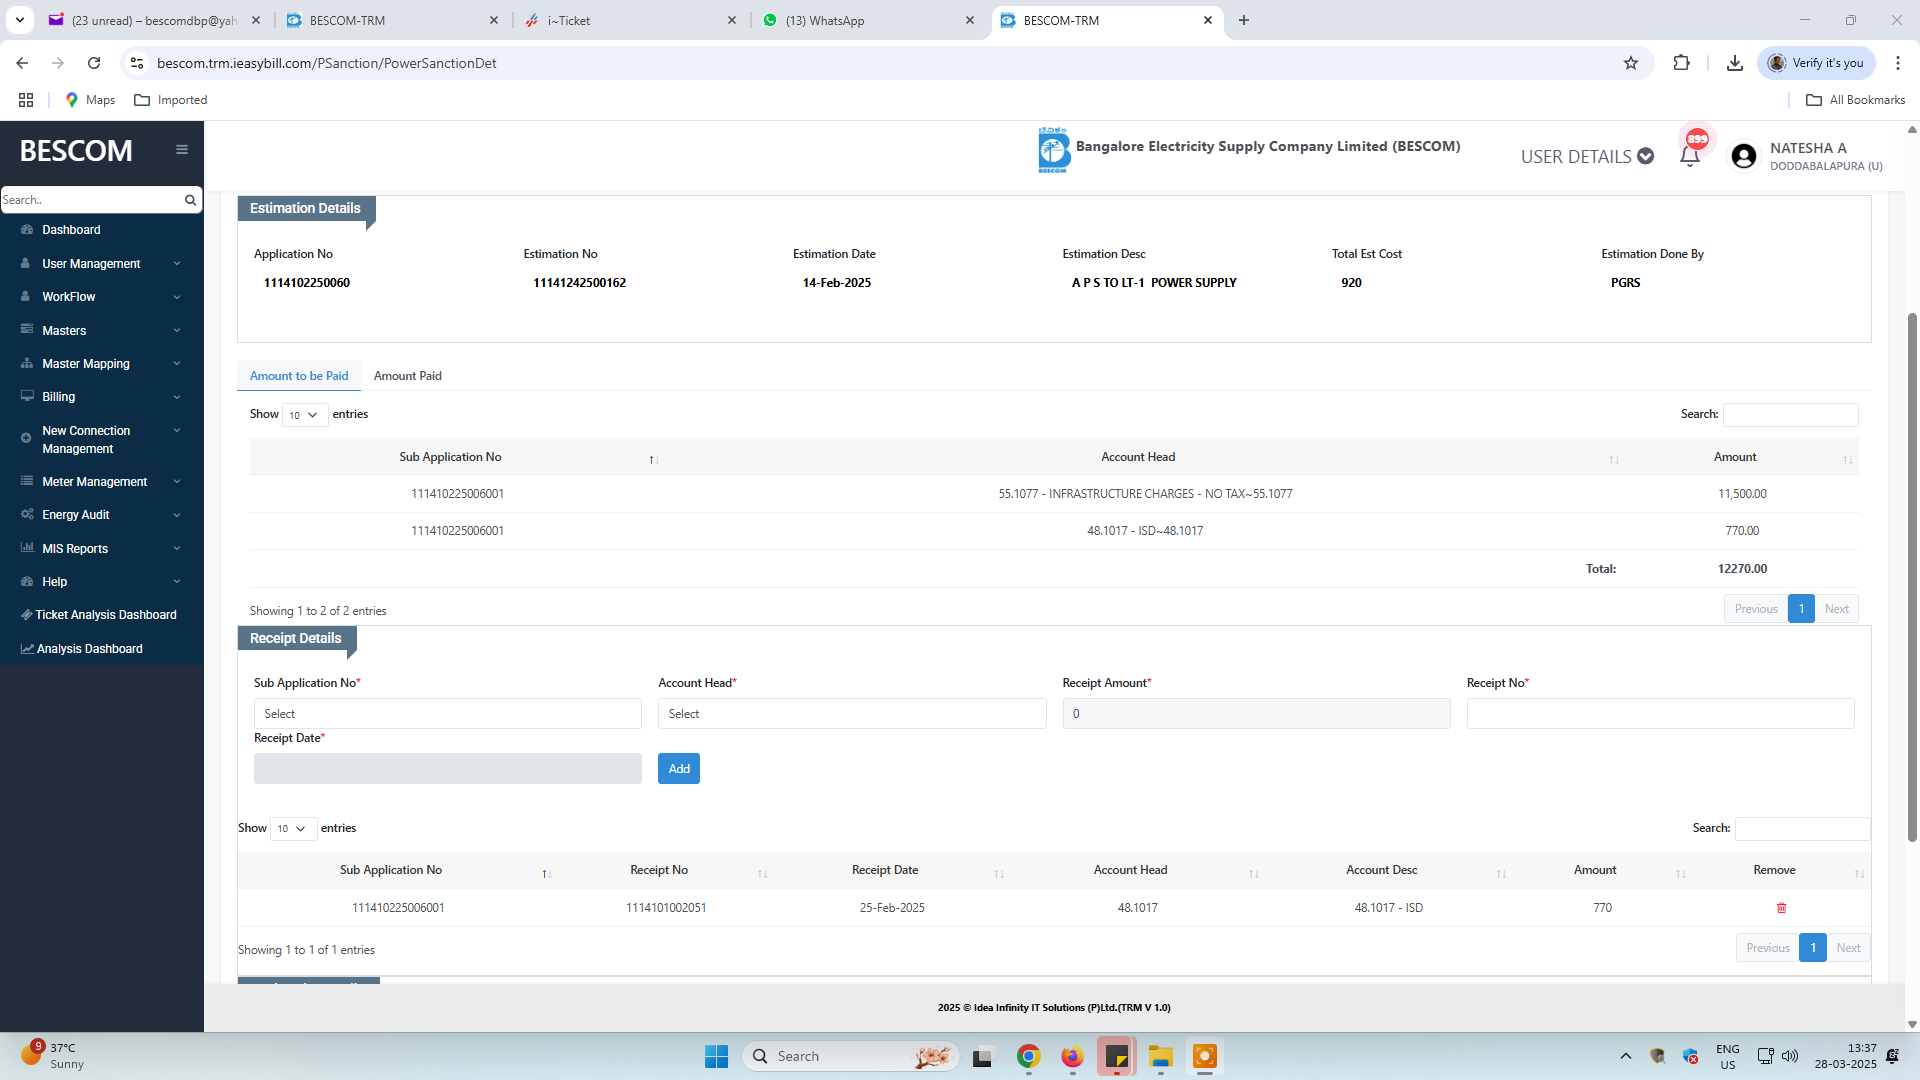This screenshot has width=1920, height=1080.
Task: Toggle the BESCOM sidebar hamburger menu
Action: pos(182,150)
